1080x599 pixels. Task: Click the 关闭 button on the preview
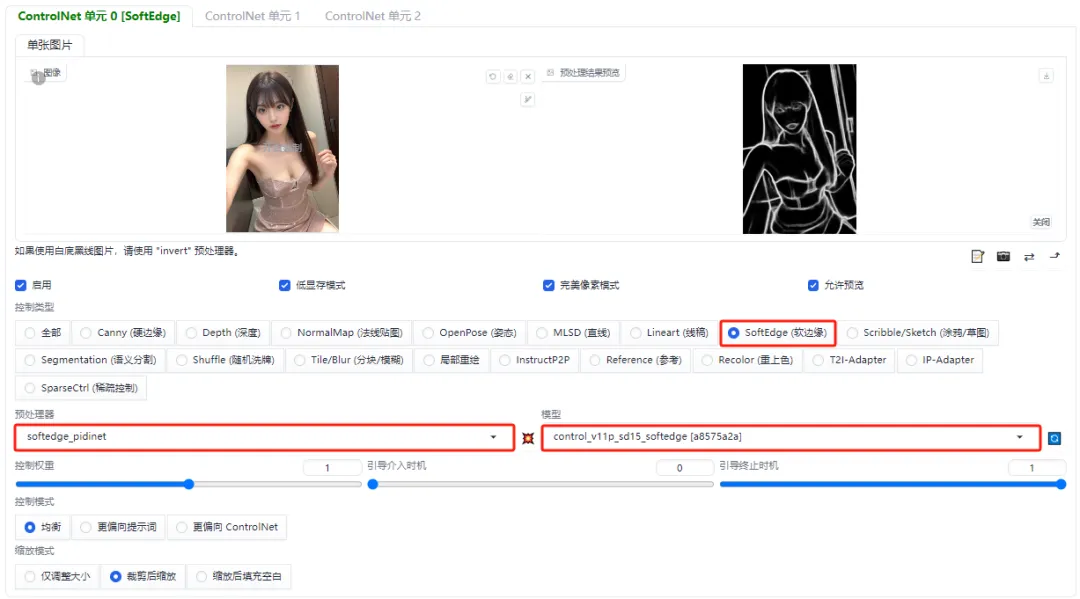[1042, 222]
